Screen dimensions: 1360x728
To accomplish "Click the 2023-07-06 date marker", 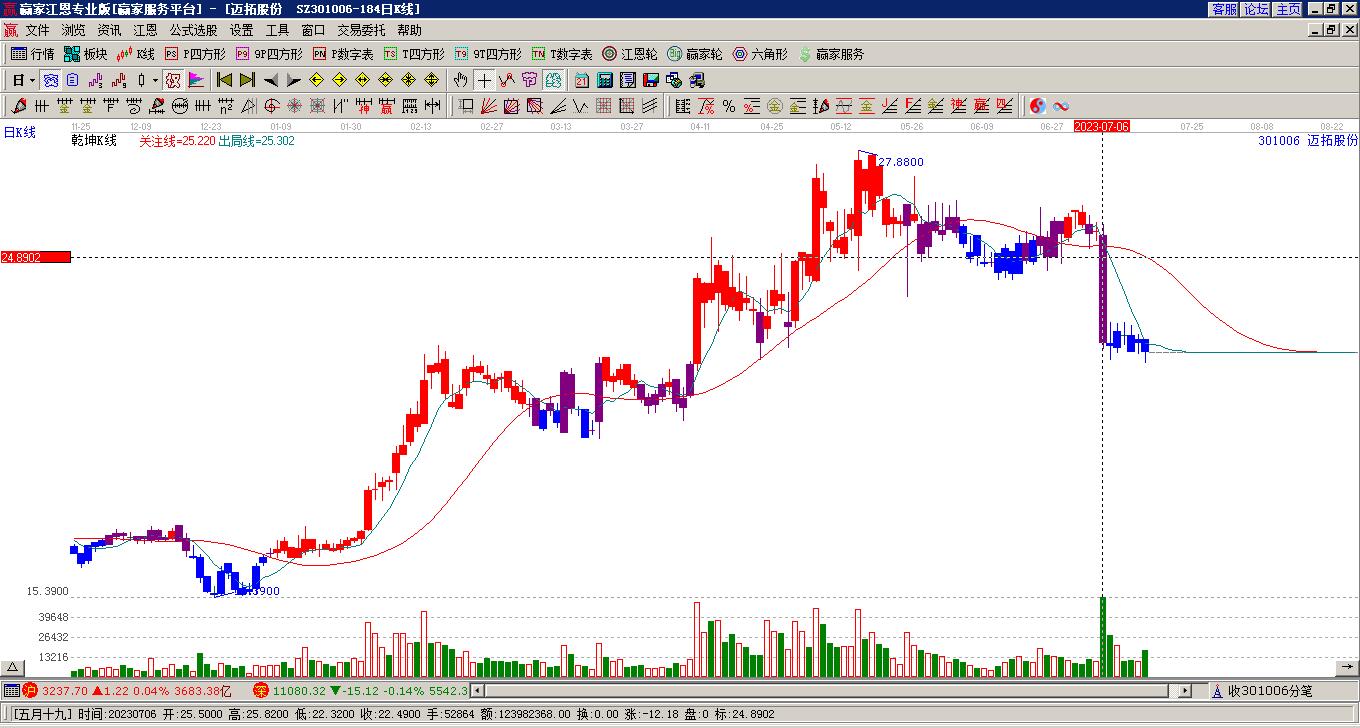I will (x=1102, y=127).
